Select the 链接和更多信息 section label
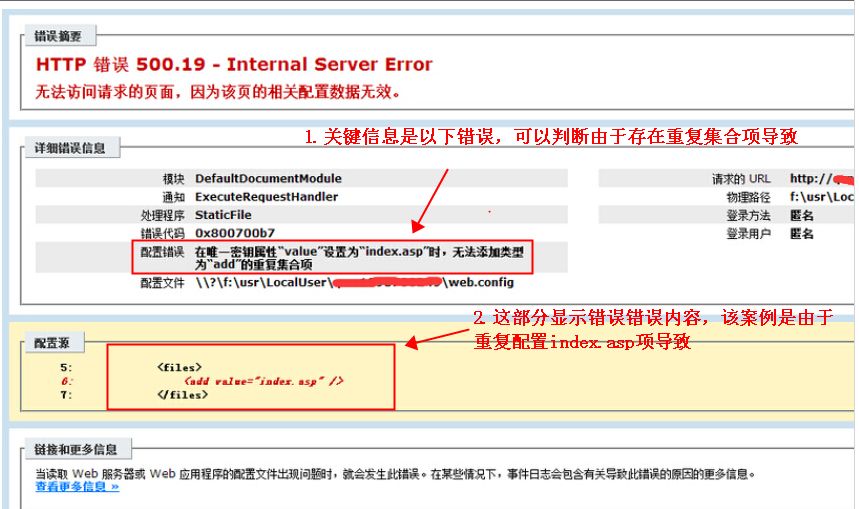The height and width of the screenshot is (509, 859). pyautogui.click(x=76, y=449)
